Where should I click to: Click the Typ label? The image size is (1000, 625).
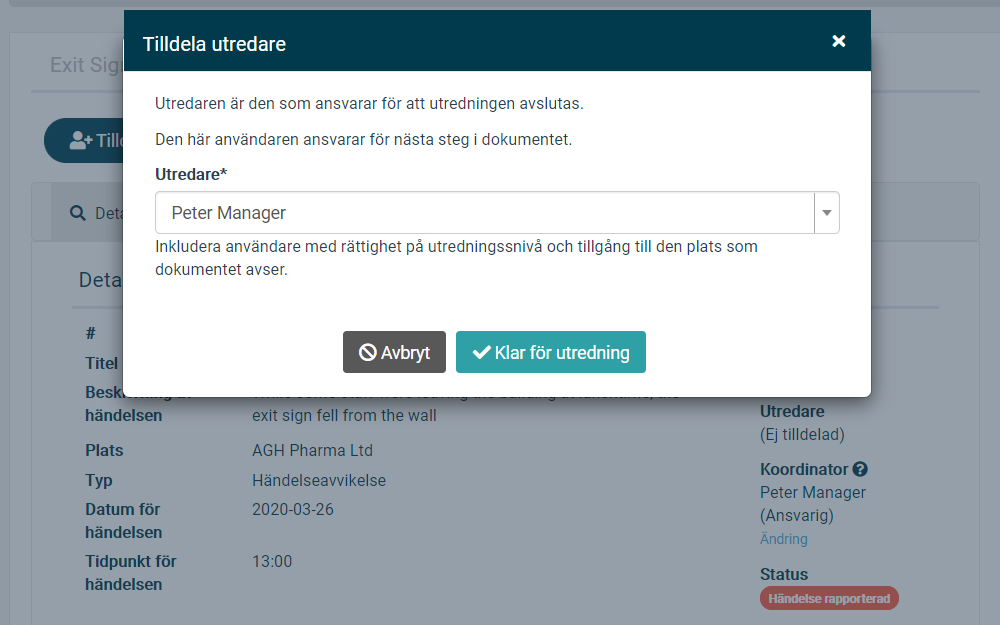99,480
